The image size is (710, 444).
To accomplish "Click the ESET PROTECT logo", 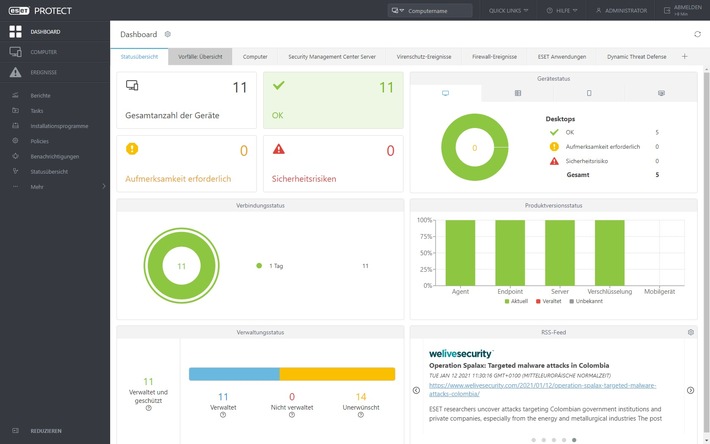I will pos(40,11).
